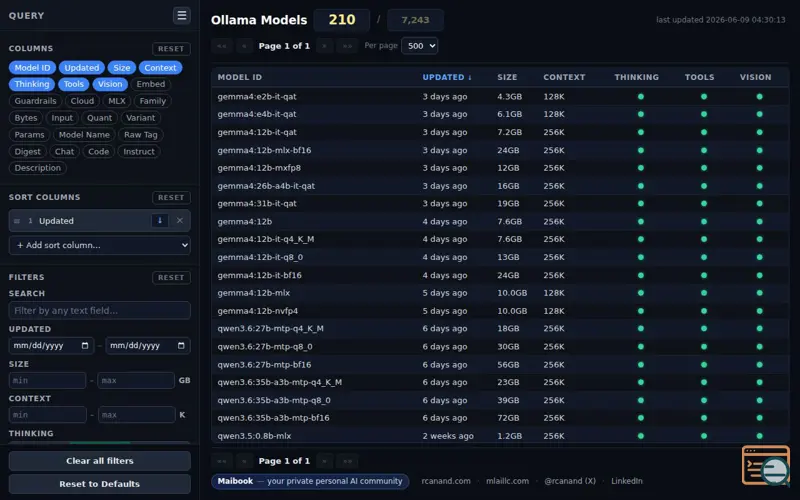Open the Add sort column dropdown
Screen dimensions: 800x500
[x=99, y=245]
